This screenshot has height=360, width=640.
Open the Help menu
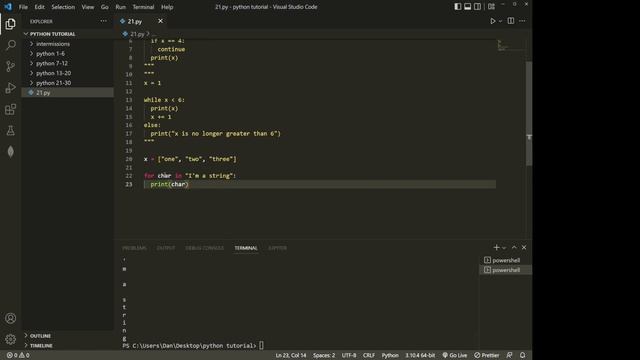167,7
